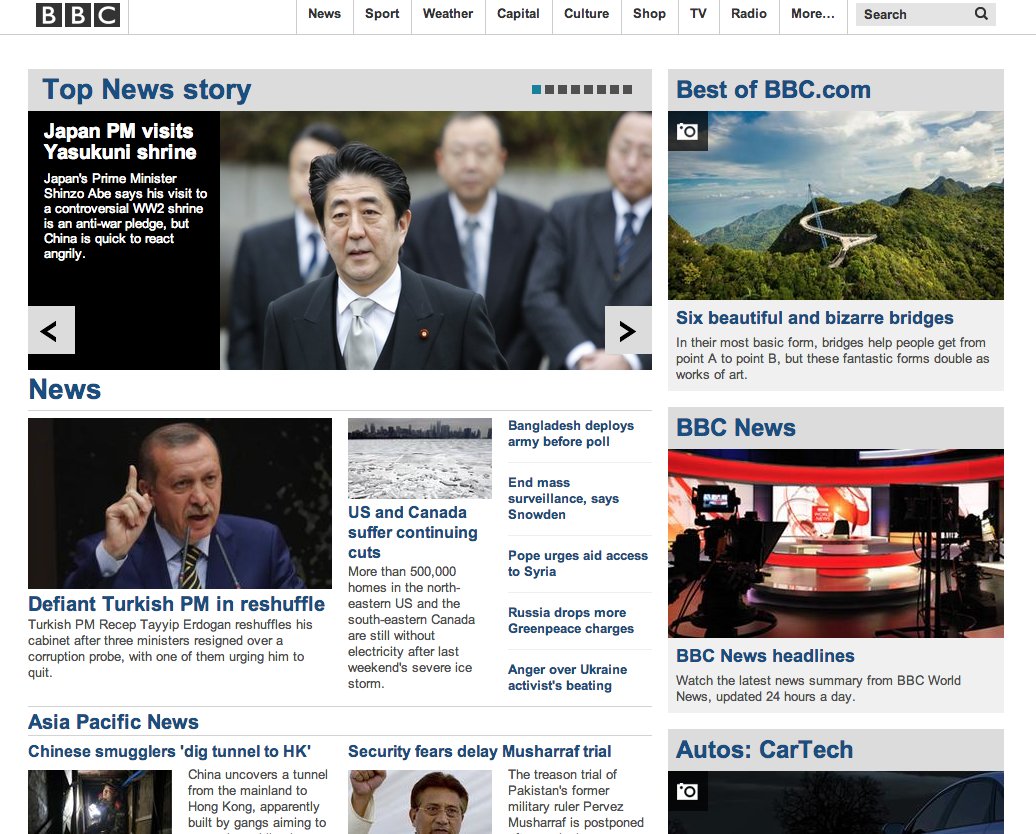Open the TV menu item
This screenshot has height=834, width=1036.
698,14
